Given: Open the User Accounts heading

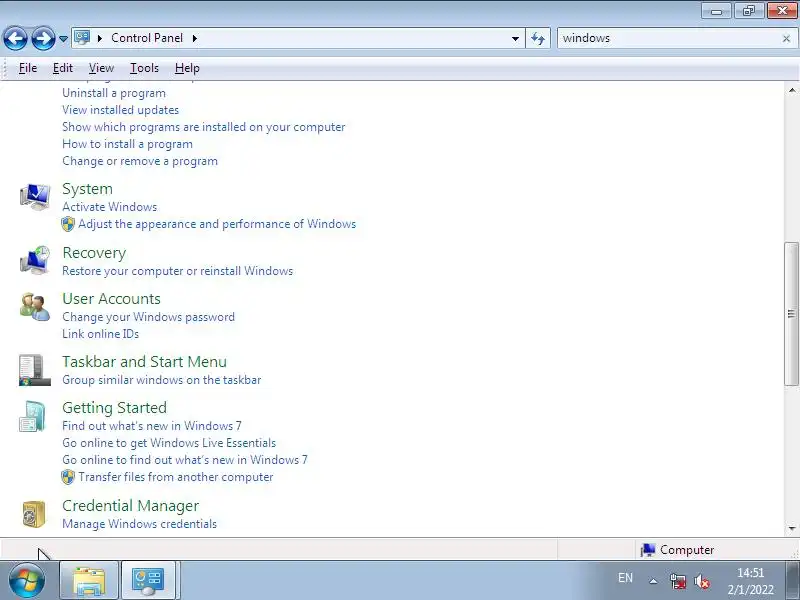Looking at the screenshot, I should [x=111, y=298].
